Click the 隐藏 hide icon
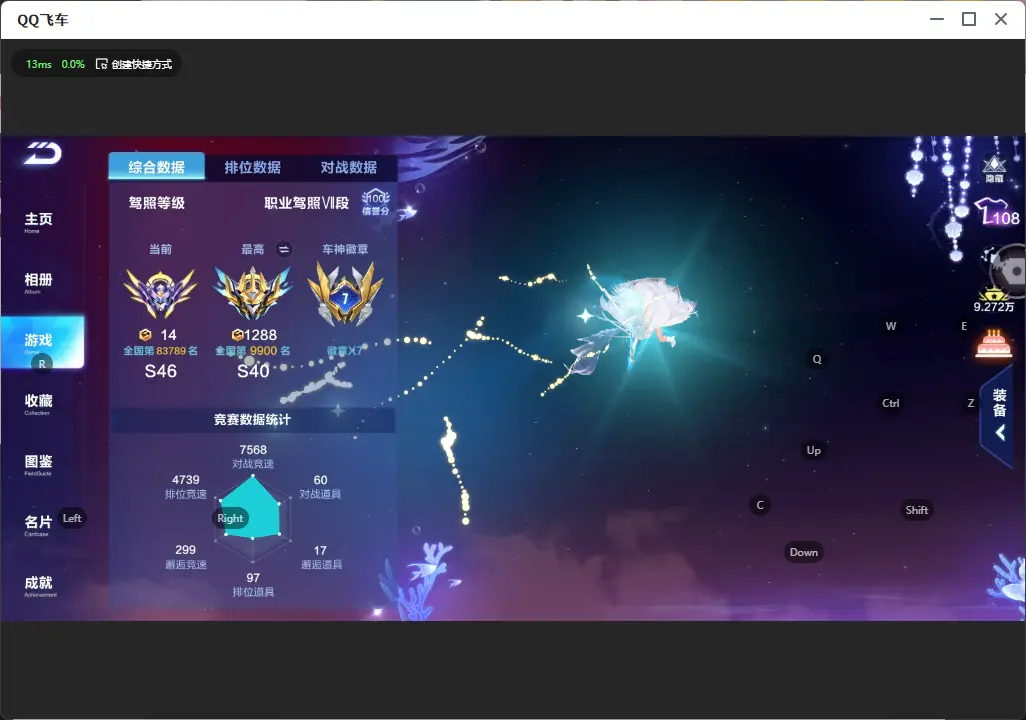Viewport: 1026px width, 720px height. tap(994, 169)
